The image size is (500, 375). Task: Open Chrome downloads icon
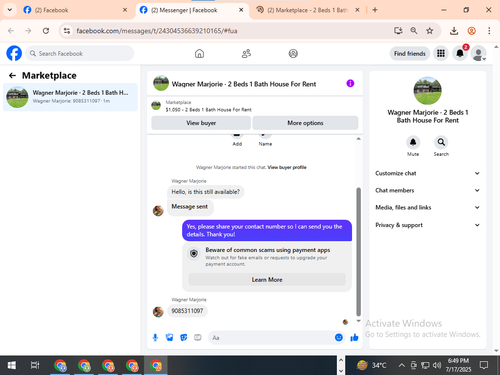coord(454,31)
